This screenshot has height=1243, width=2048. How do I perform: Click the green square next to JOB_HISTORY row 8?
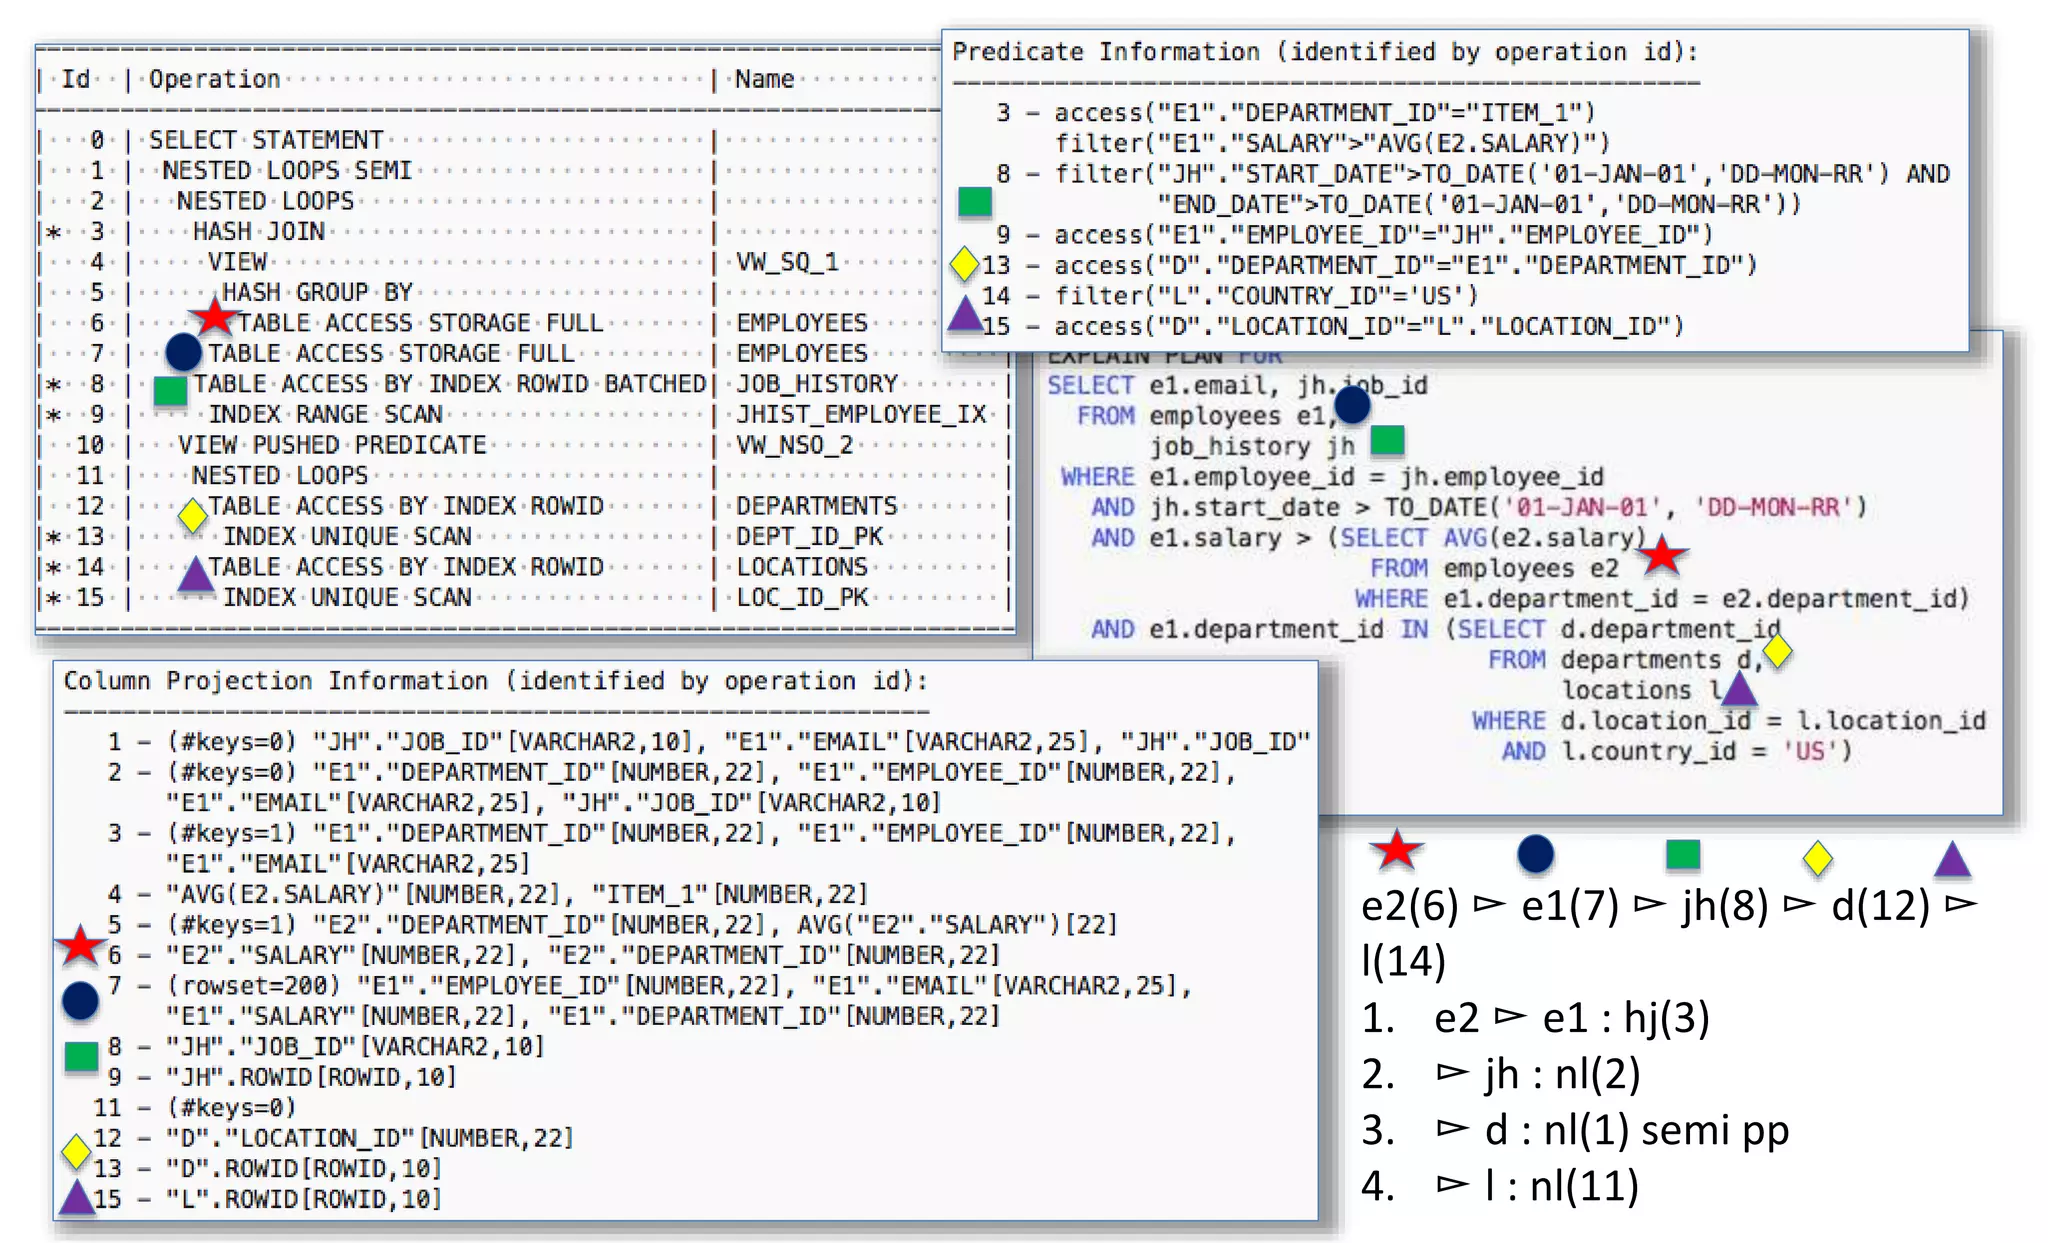point(170,390)
